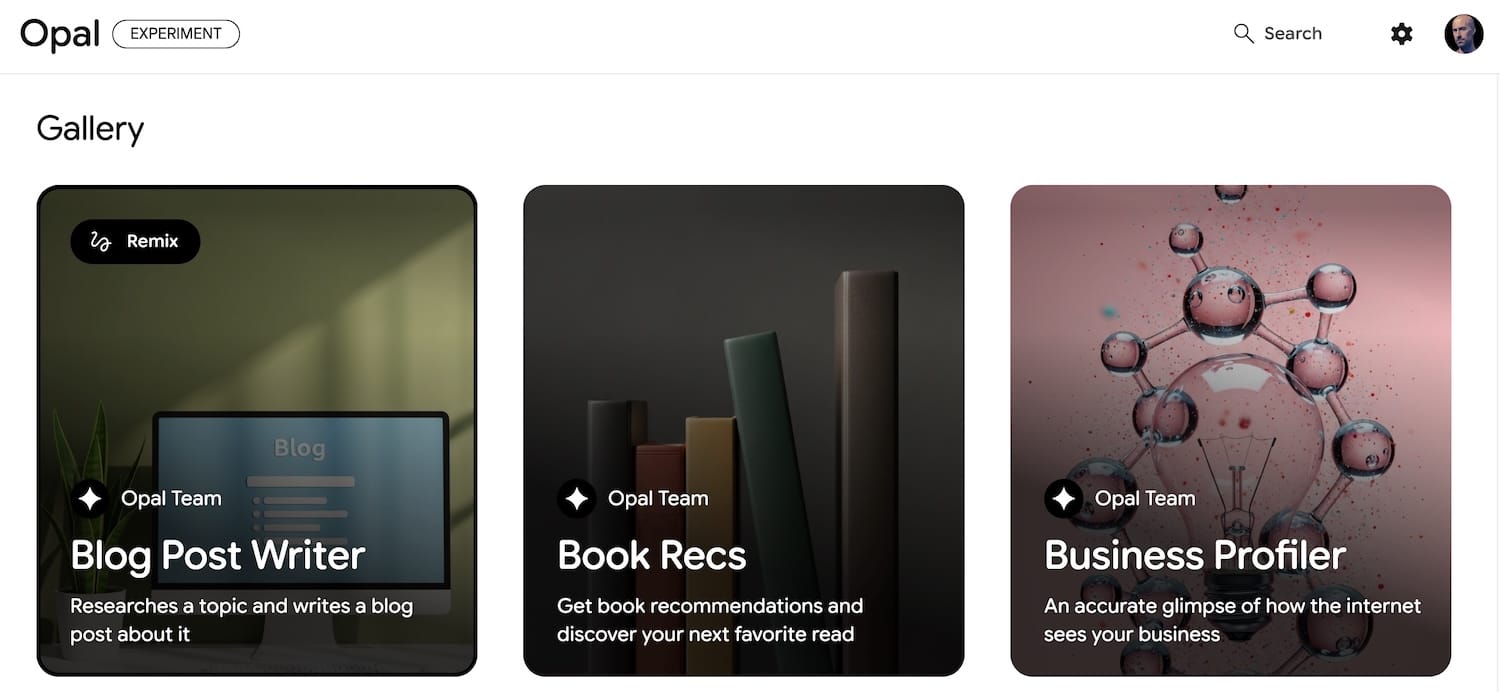The image size is (1500, 692).
Task: Select the Blog Post Writer title
Action: [218, 555]
